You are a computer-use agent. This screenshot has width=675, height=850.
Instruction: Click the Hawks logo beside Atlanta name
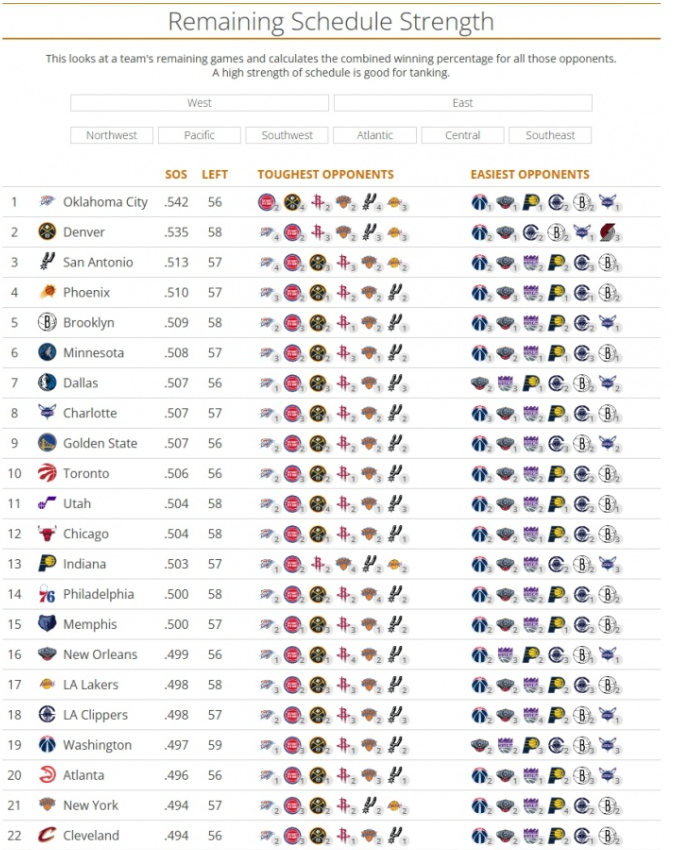pos(47,775)
